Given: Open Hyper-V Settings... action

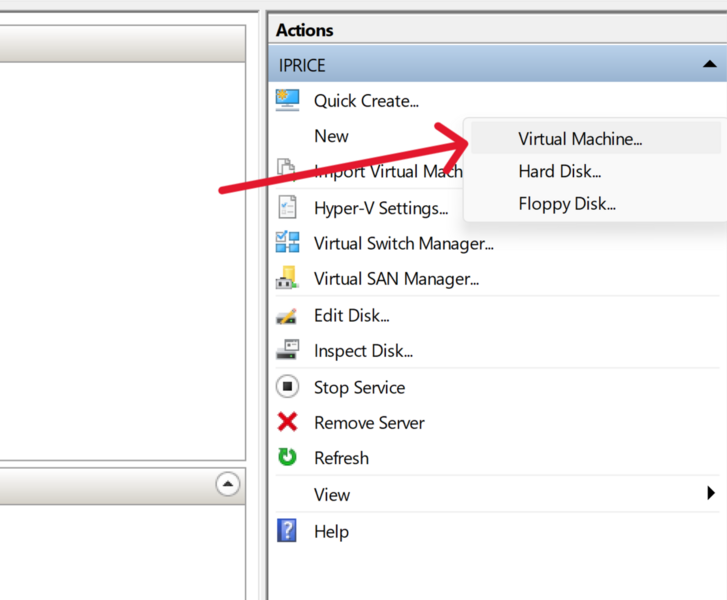Looking at the screenshot, I should (x=381, y=208).
